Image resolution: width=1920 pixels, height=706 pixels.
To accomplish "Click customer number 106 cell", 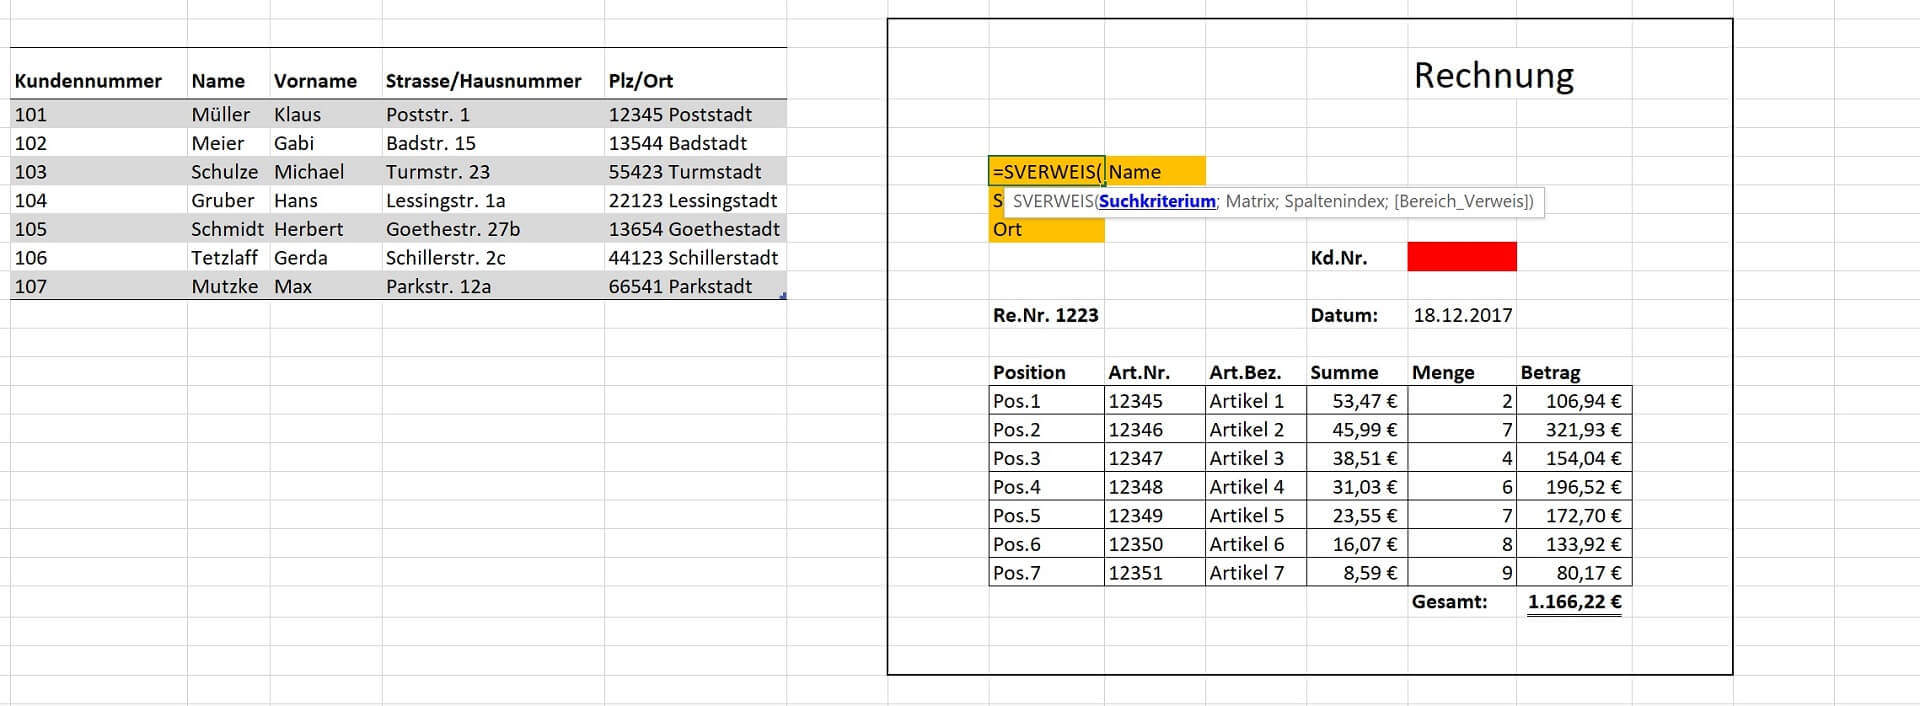I will 98,258.
